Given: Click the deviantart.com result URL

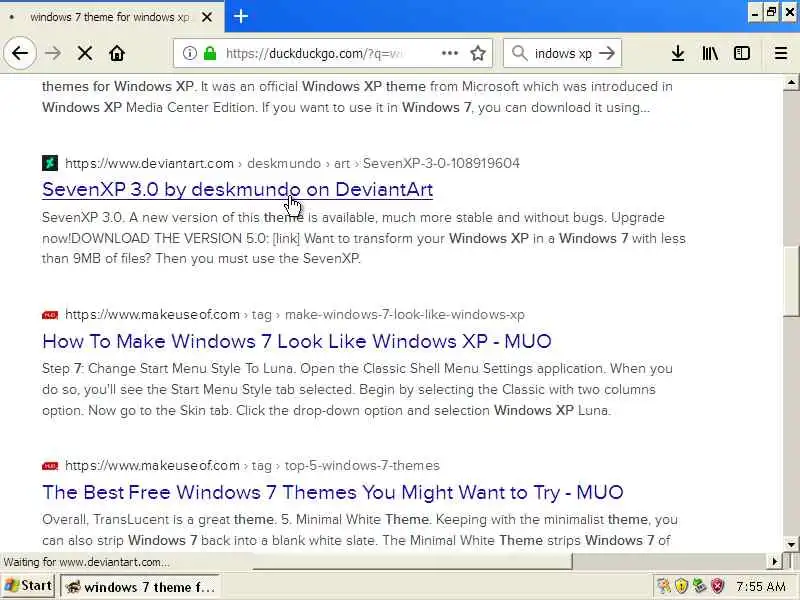Looking at the screenshot, I should tap(292, 163).
